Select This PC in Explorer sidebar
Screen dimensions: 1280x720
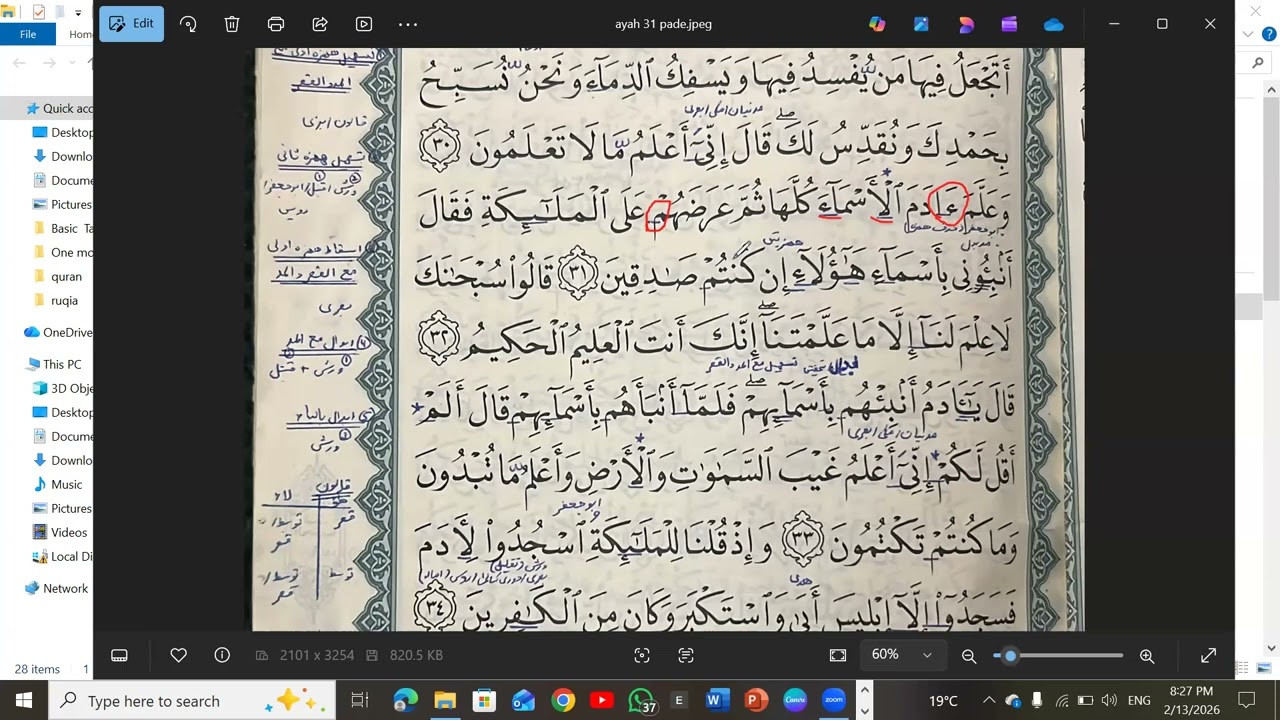click(62, 364)
